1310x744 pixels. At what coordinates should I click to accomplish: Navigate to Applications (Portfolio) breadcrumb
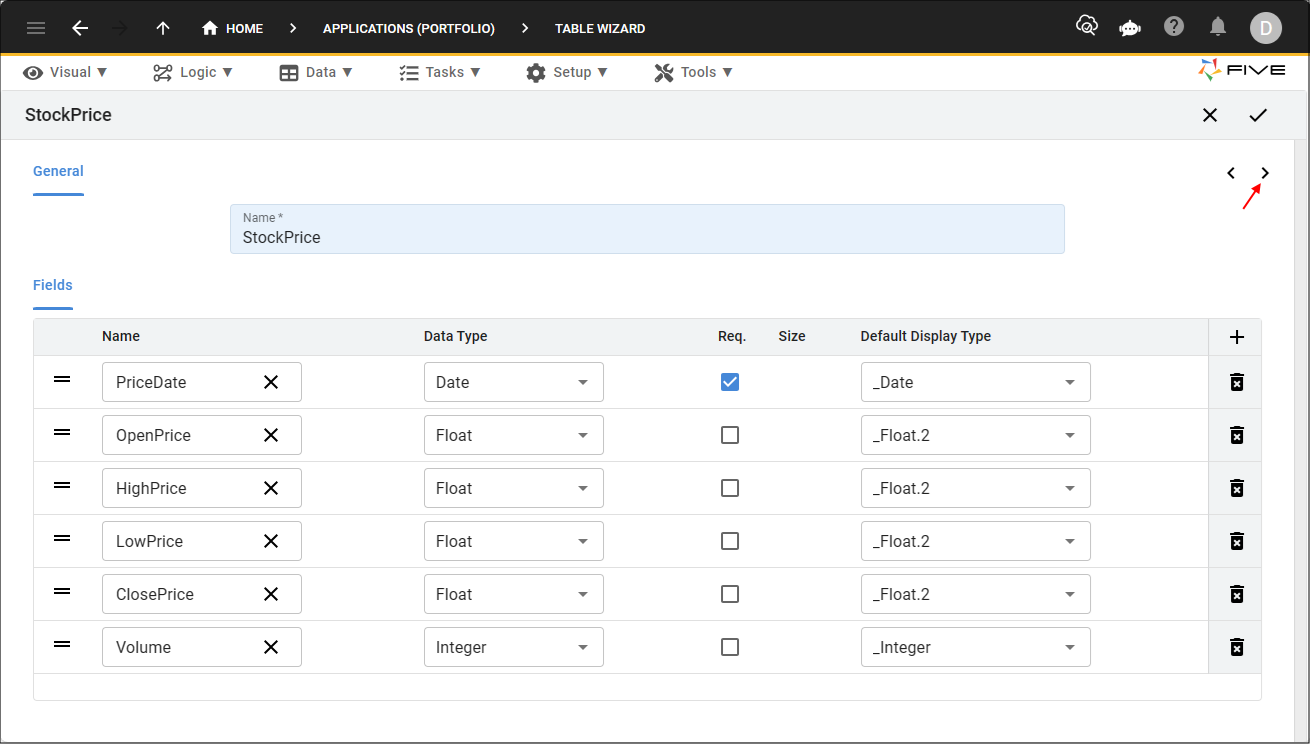point(409,28)
